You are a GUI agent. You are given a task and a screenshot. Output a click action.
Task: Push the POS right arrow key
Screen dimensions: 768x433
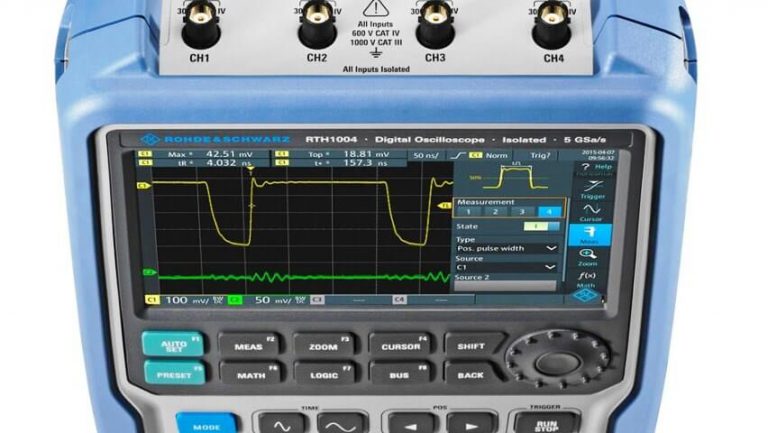(471, 424)
